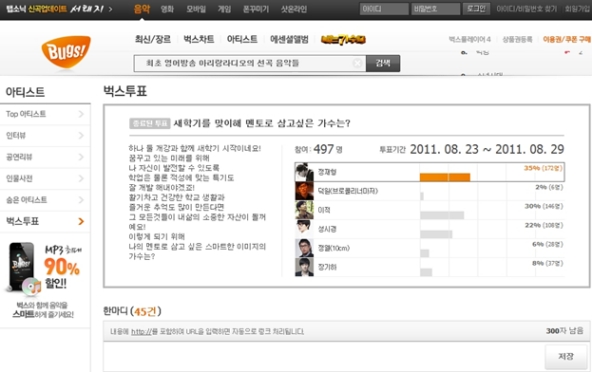Click the 종료된 투표 badge

pos(150,123)
